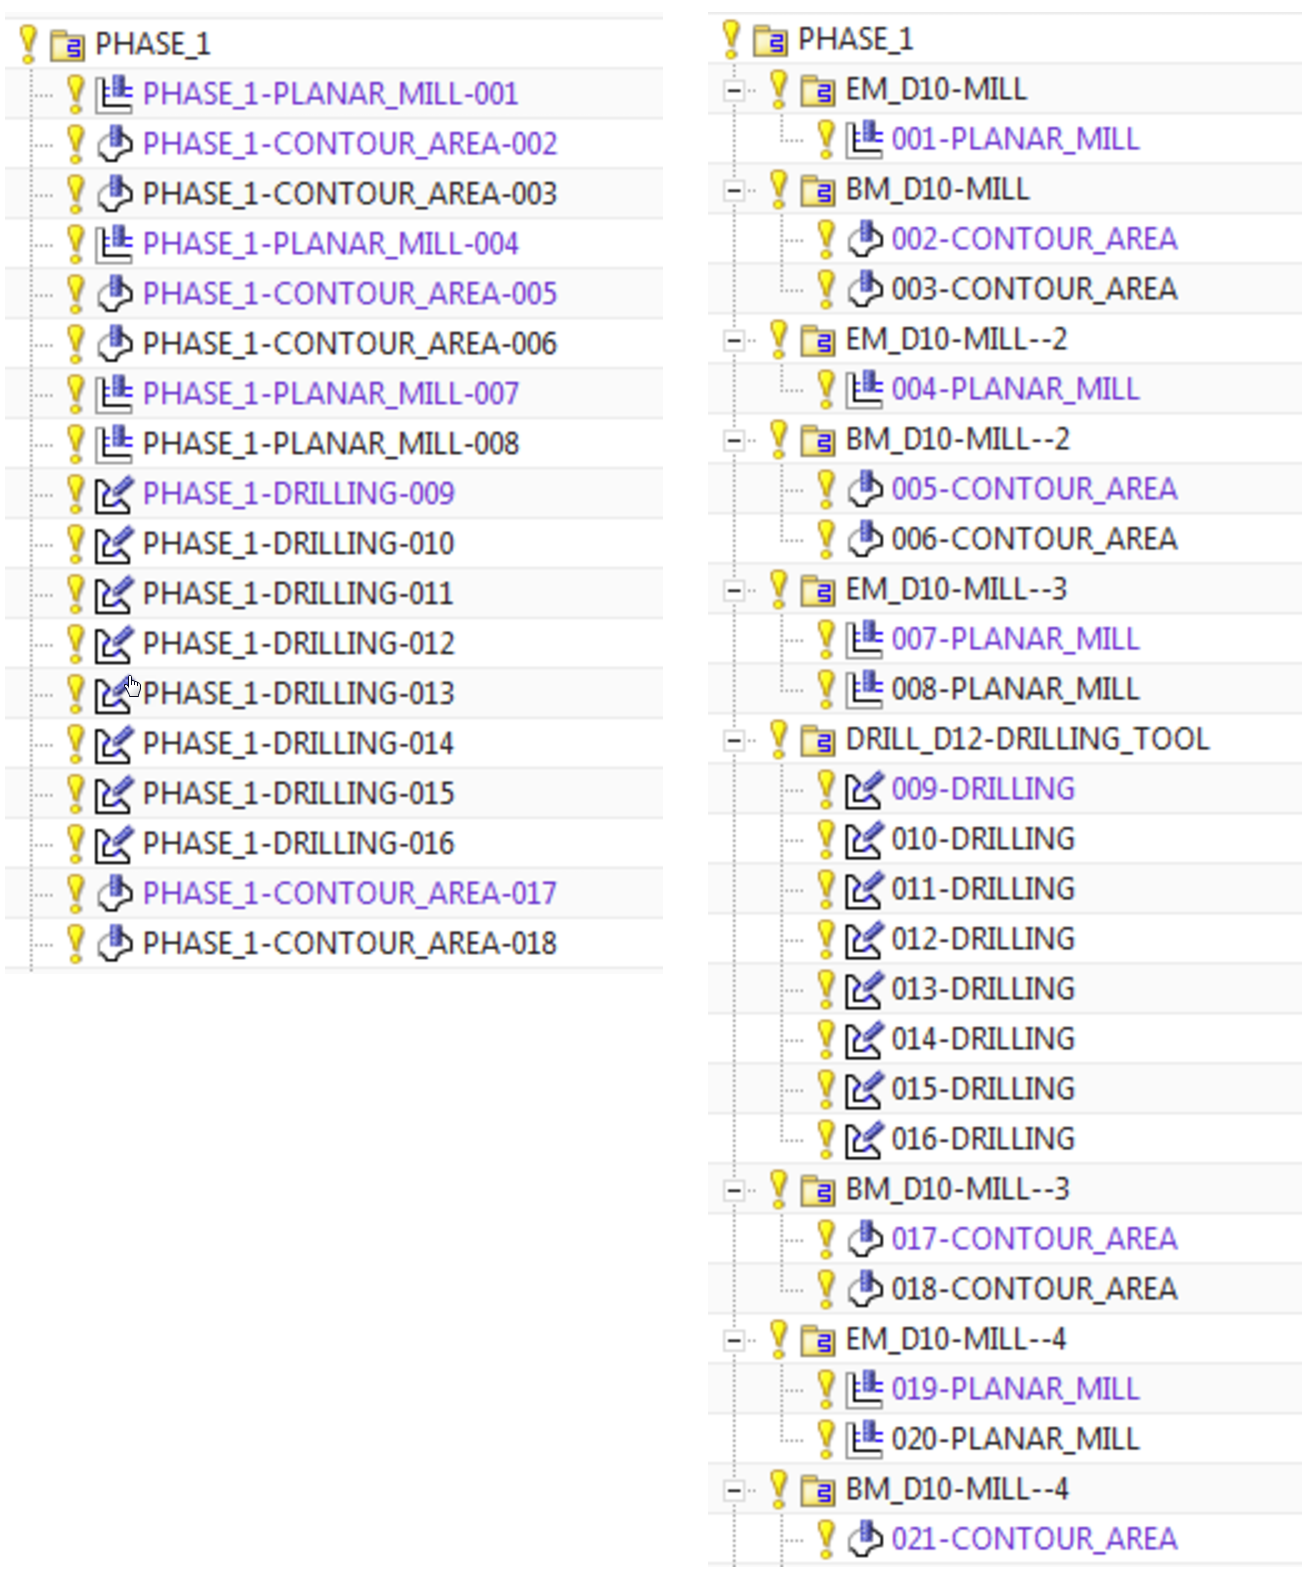Click contour area icon of PHASE_1-CONTOUR_AREA-002

pos(114,144)
